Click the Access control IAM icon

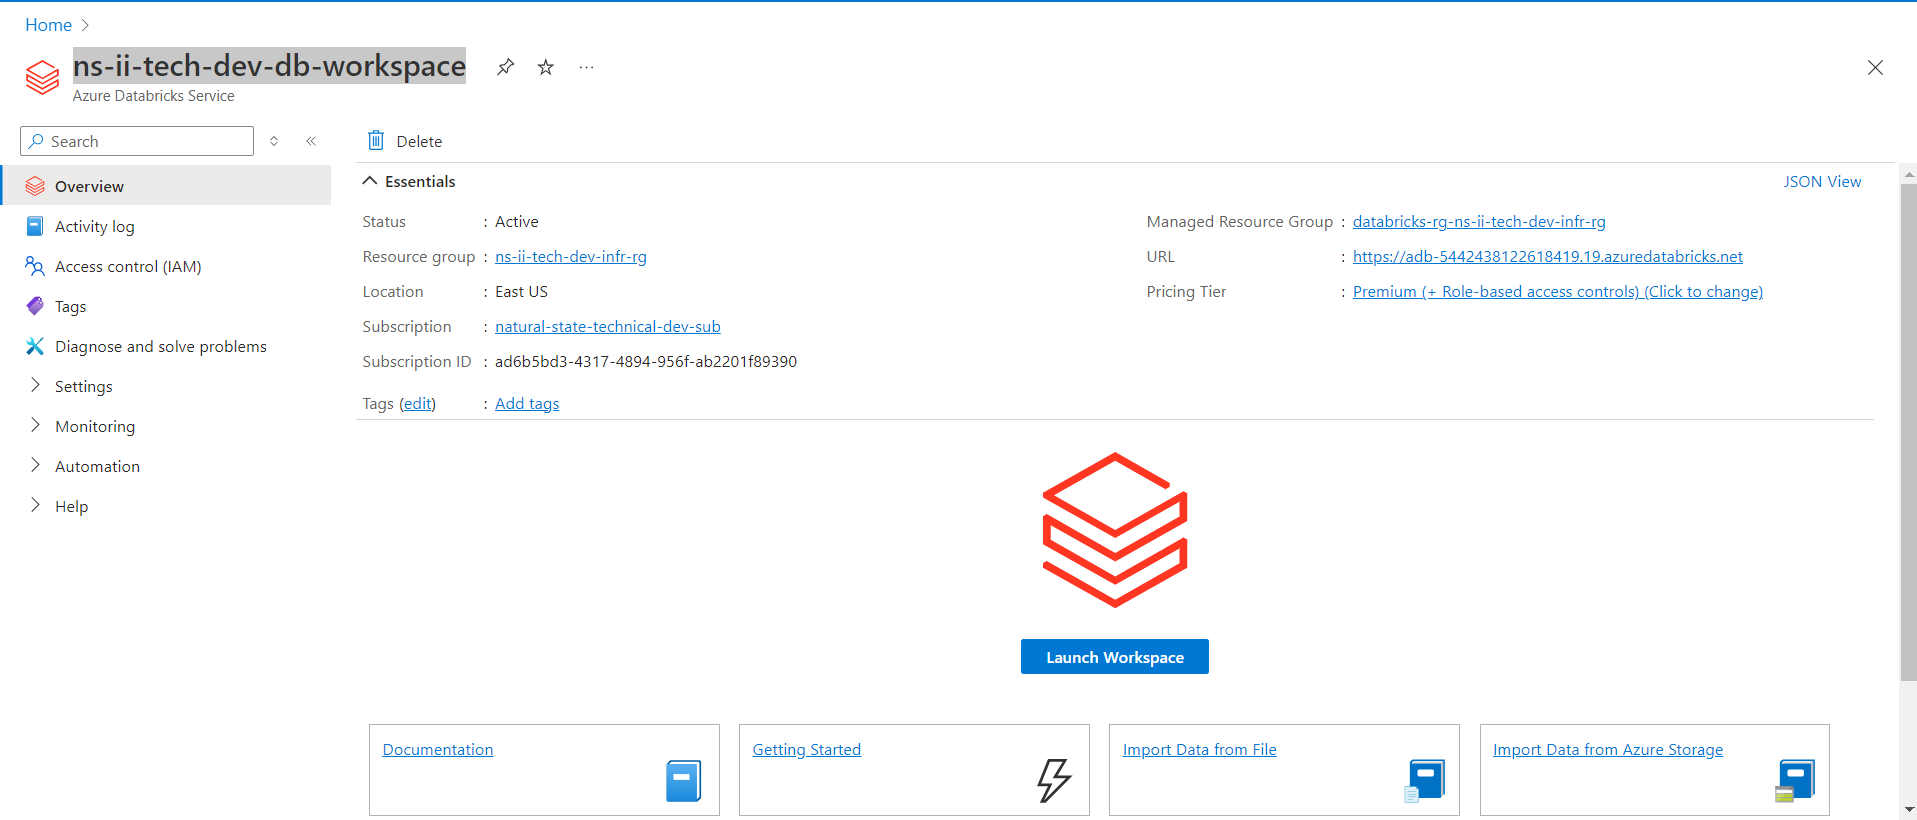(x=35, y=266)
